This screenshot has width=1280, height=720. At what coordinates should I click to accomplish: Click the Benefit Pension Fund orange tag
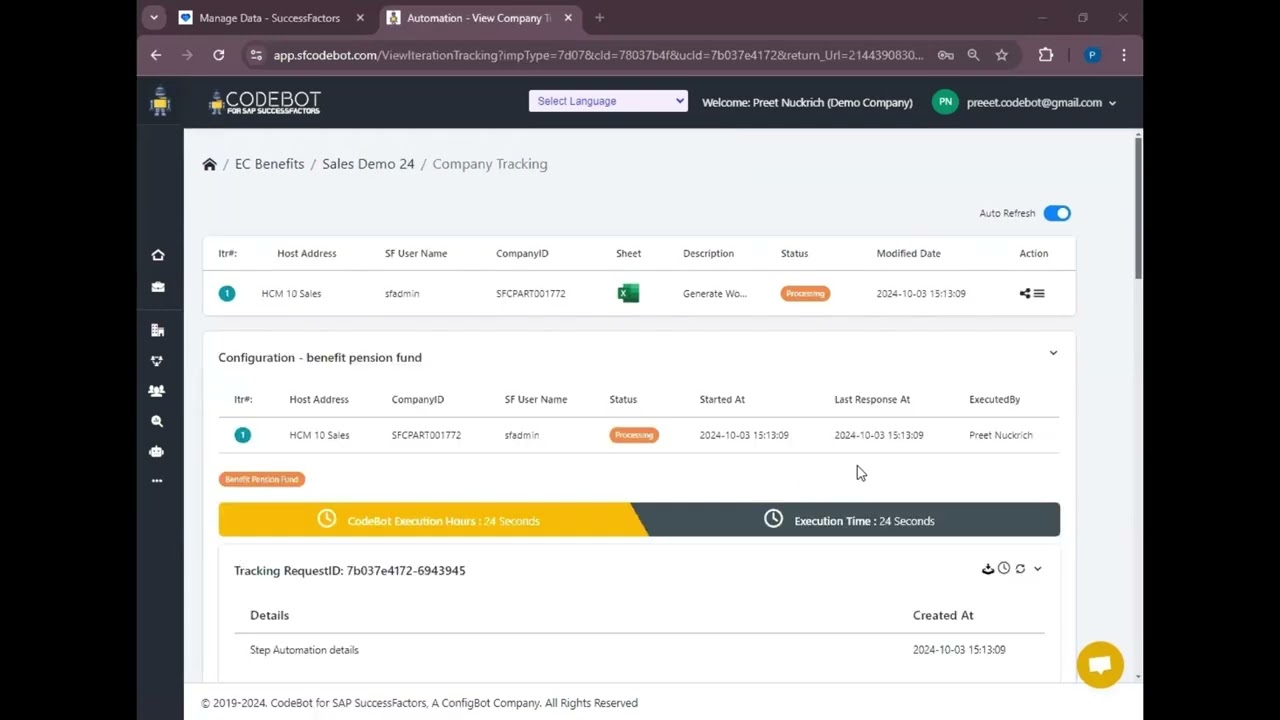pyautogui.click(x=262, y=479)
